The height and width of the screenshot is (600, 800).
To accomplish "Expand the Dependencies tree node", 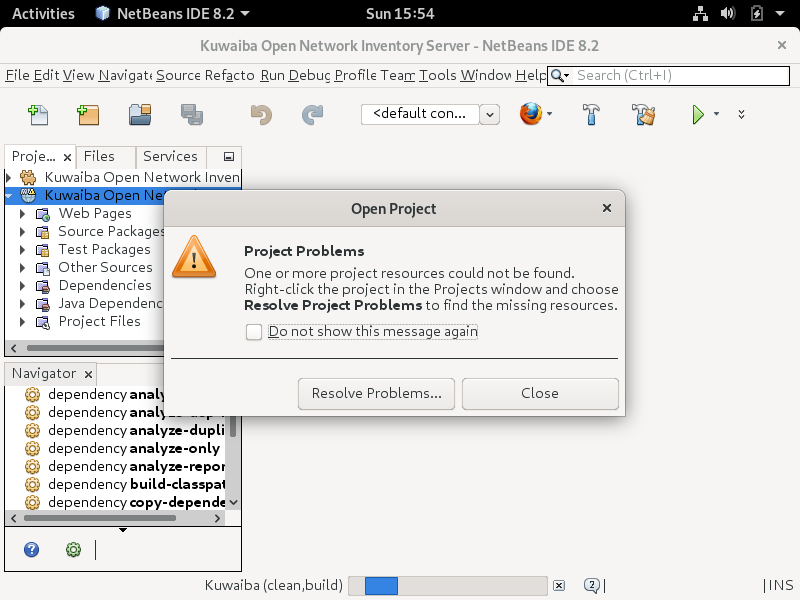I will 23,286.
